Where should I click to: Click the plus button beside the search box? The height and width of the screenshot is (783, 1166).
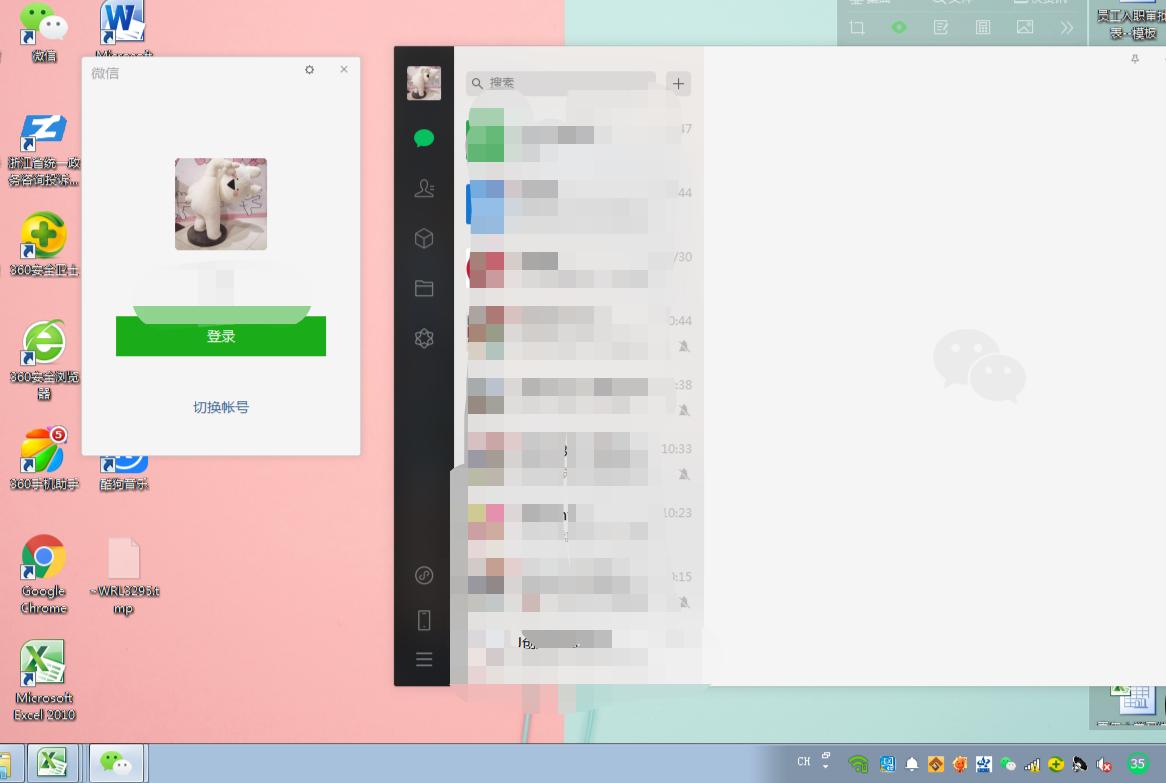pos(678,83)
